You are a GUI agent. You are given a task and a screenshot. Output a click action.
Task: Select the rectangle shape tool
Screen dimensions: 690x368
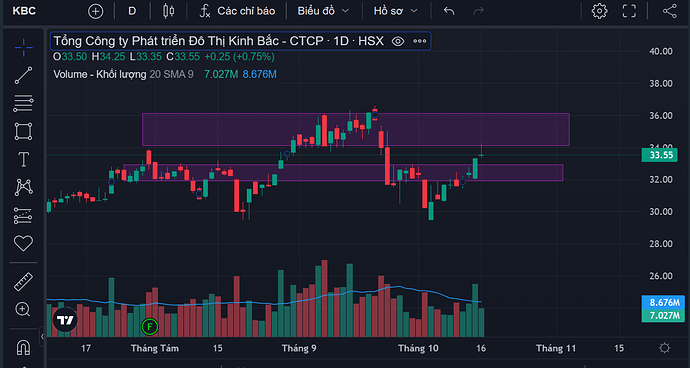[23, 131]
